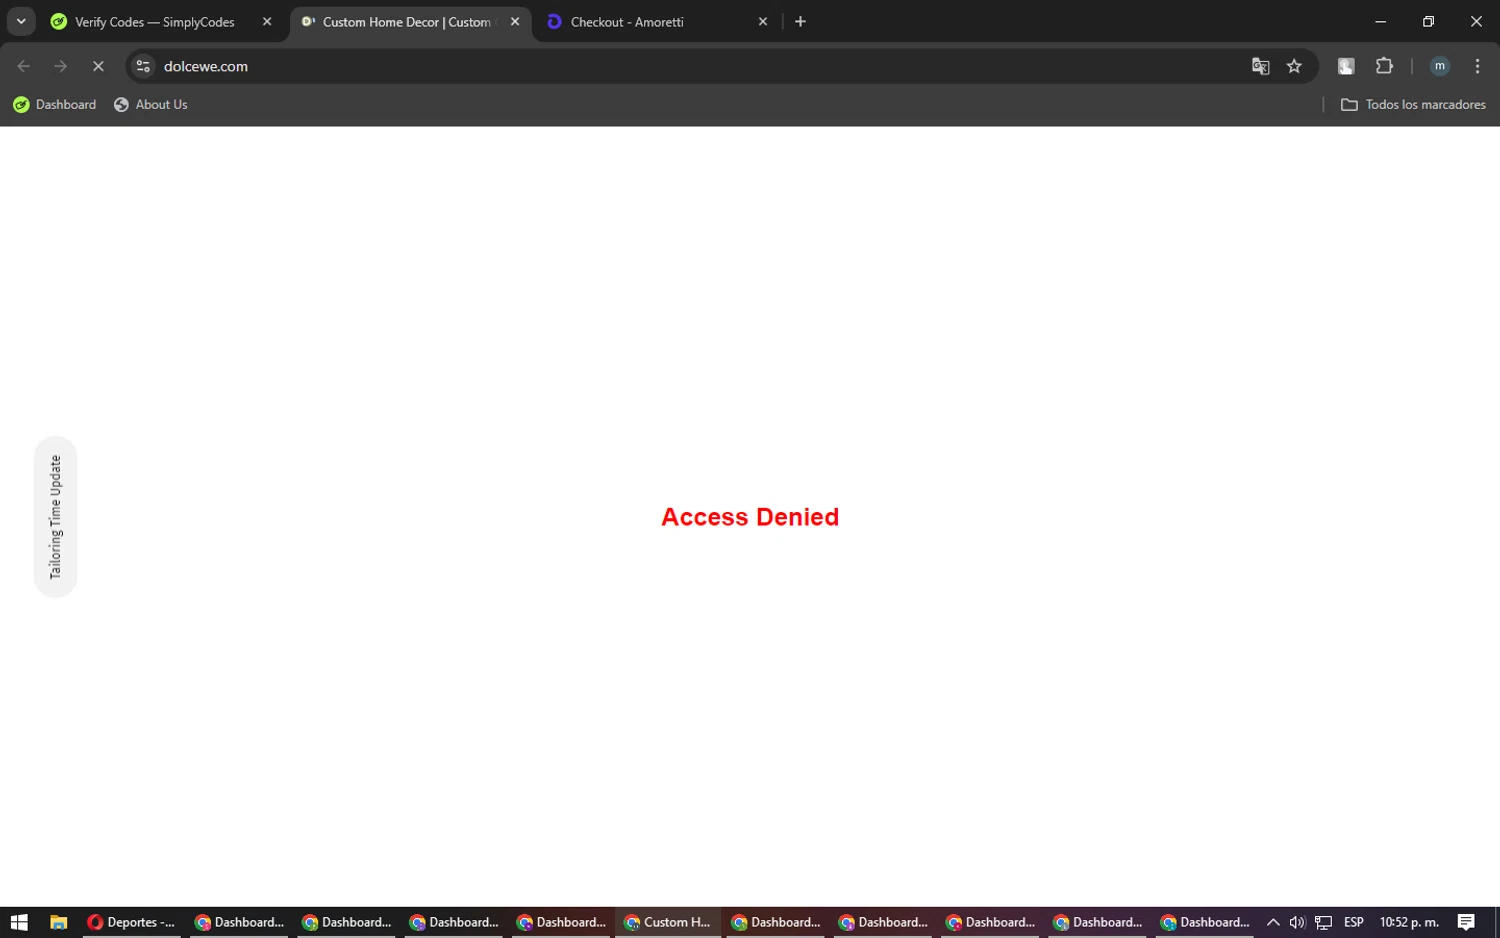Go forward to next page
Screen dimensions: 1500x938
coord(61,66)
